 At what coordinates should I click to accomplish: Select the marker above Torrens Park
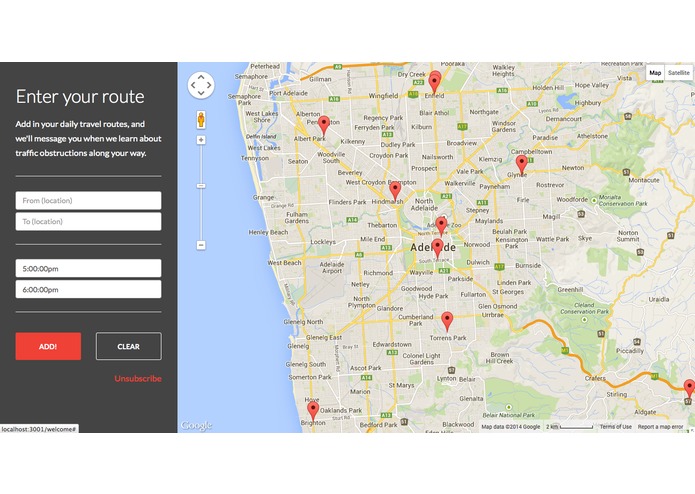pos(447,321)
